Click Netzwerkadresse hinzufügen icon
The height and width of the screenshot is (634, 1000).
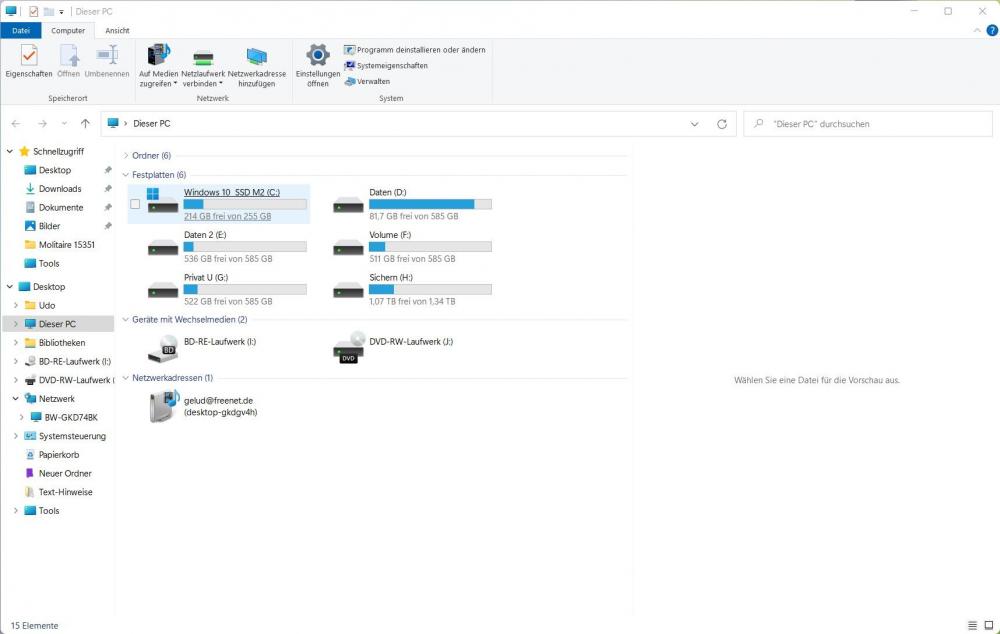pyautogui.click(x=257, y=56)
